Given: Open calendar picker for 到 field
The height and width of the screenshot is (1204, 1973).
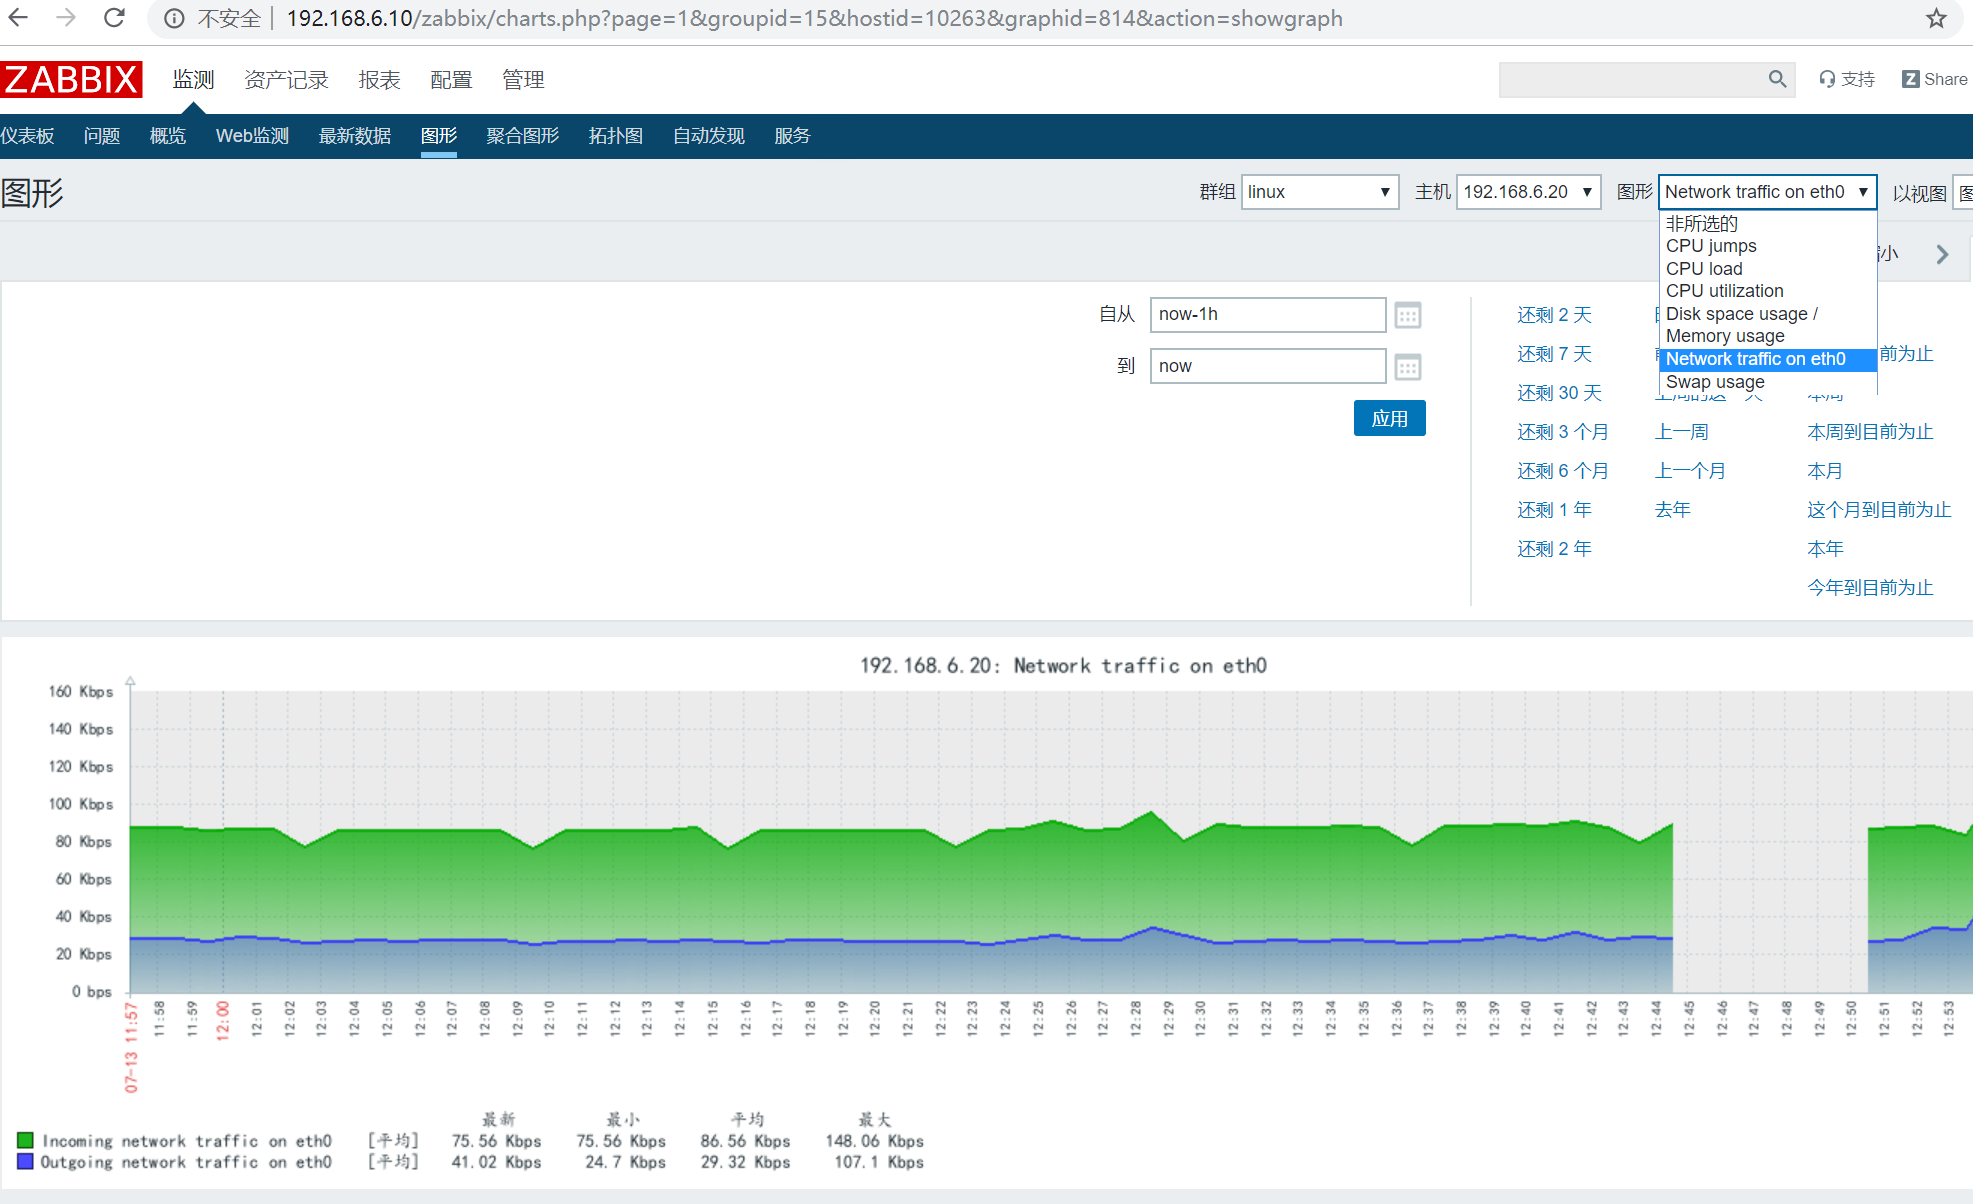Looking at the screenshot, I should coord(1408,367).
